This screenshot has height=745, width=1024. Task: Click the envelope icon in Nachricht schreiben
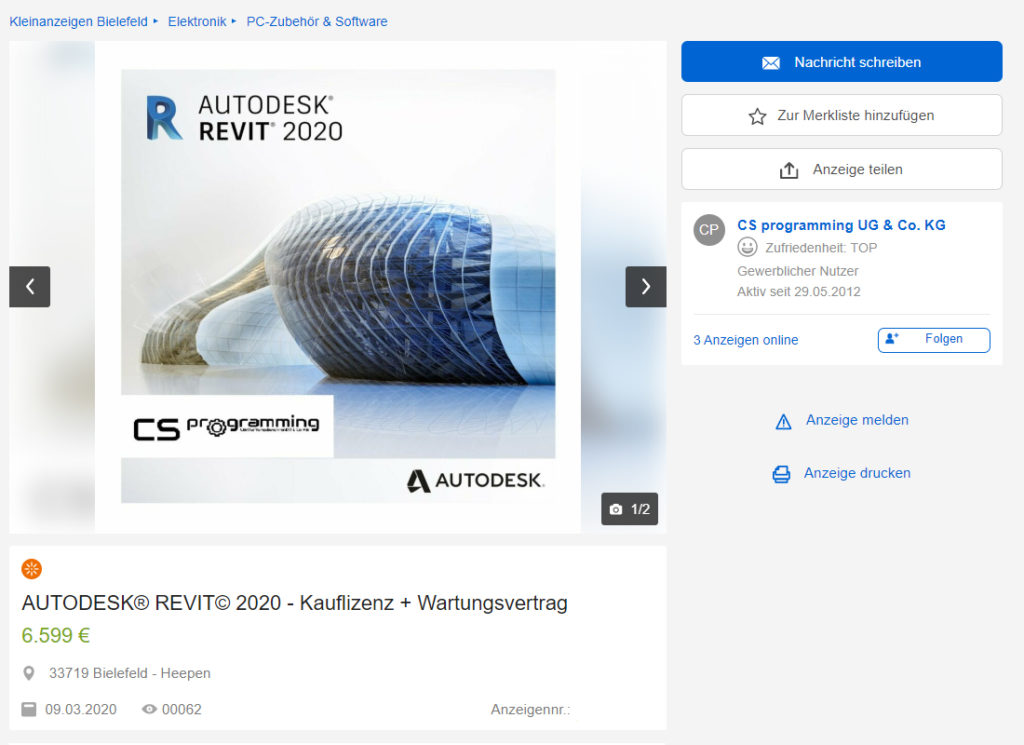coord(770,61)
